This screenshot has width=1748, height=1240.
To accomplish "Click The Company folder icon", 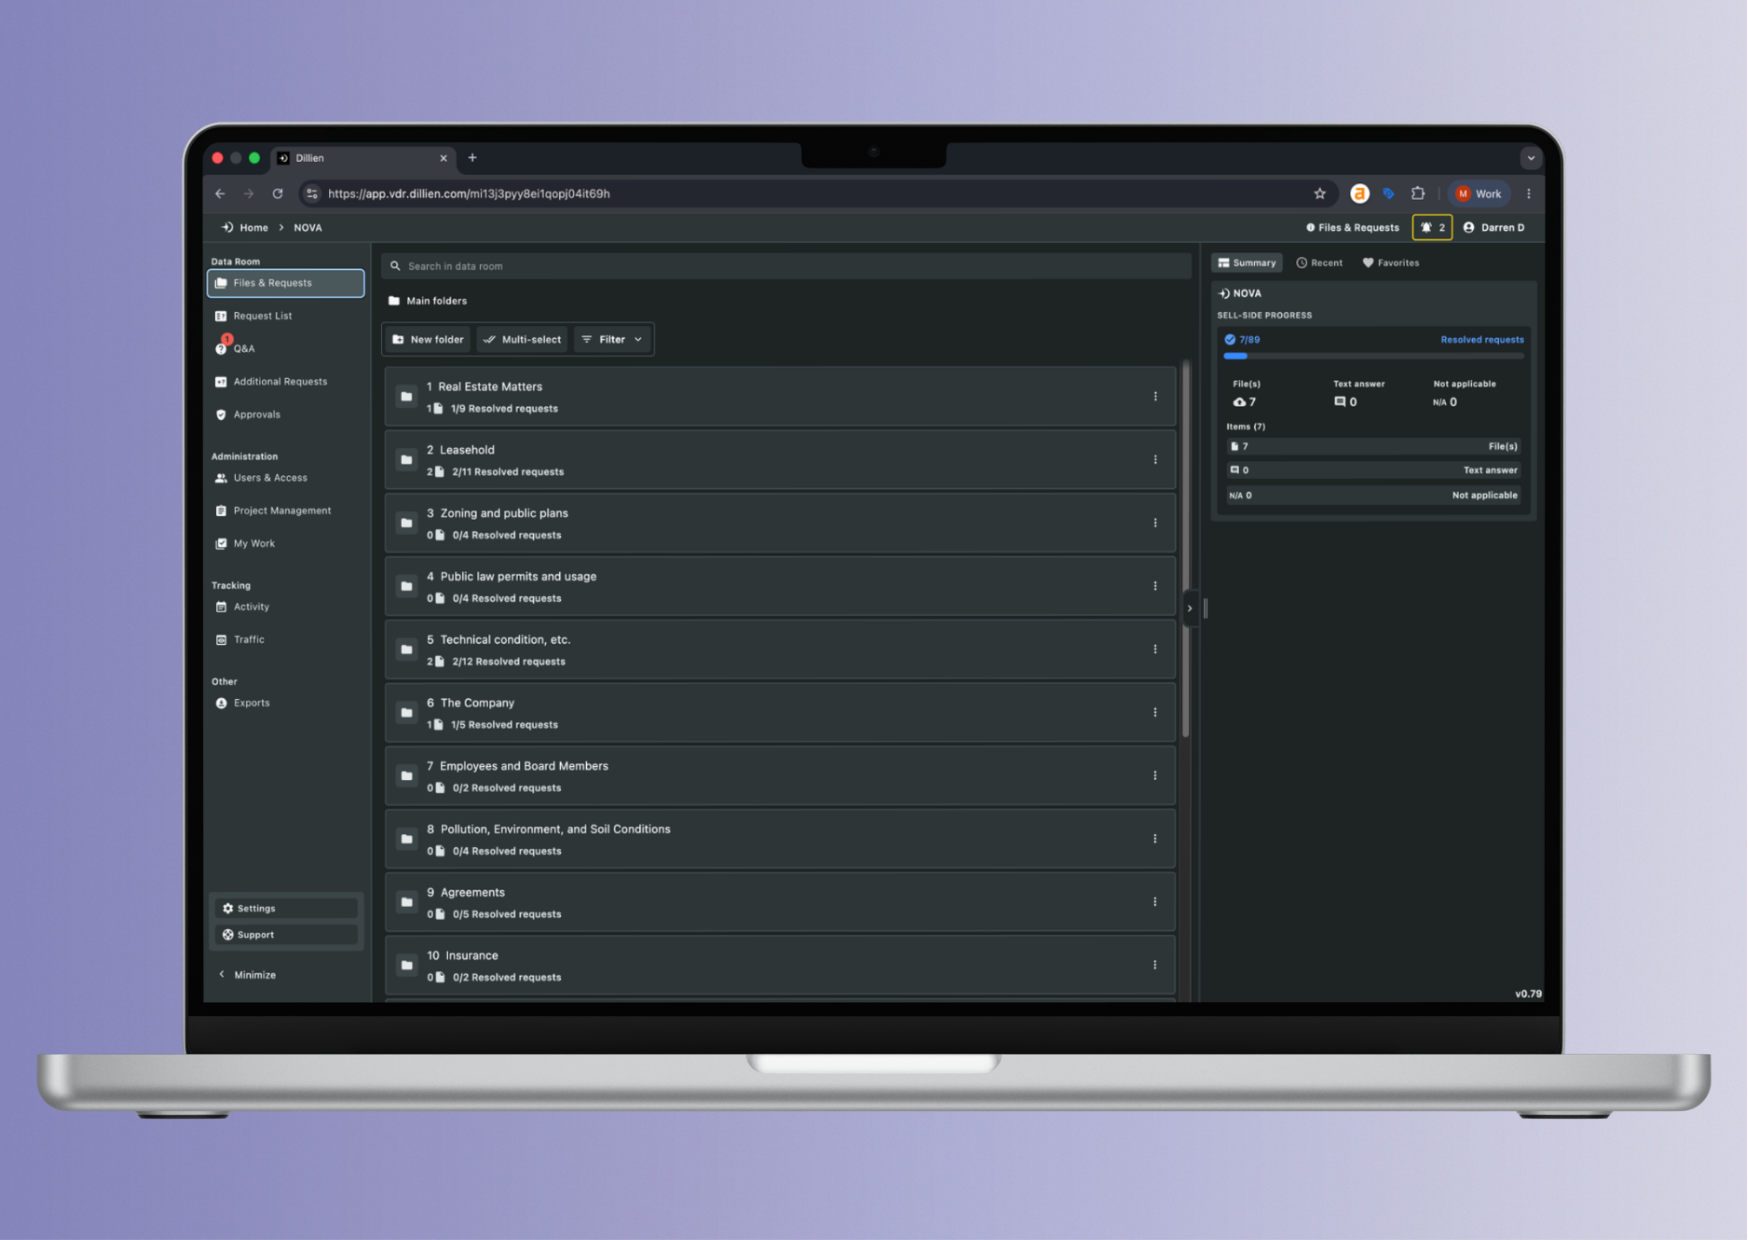I will [406, 713].
